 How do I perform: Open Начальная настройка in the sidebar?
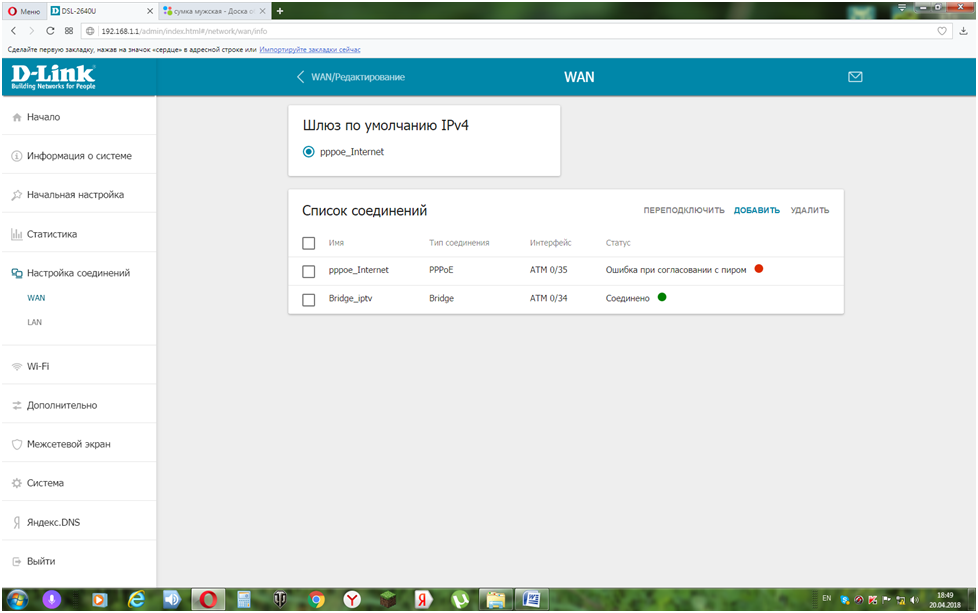click(x=79, y=195)
